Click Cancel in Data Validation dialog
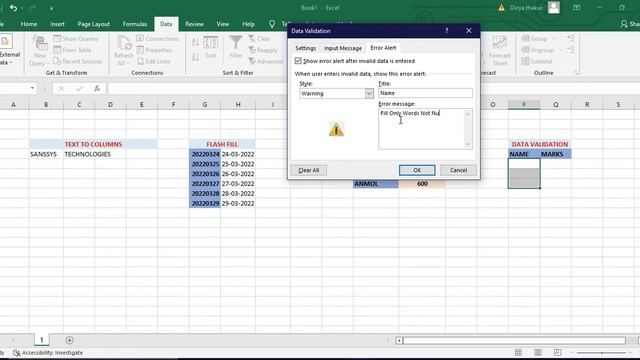 458,170
